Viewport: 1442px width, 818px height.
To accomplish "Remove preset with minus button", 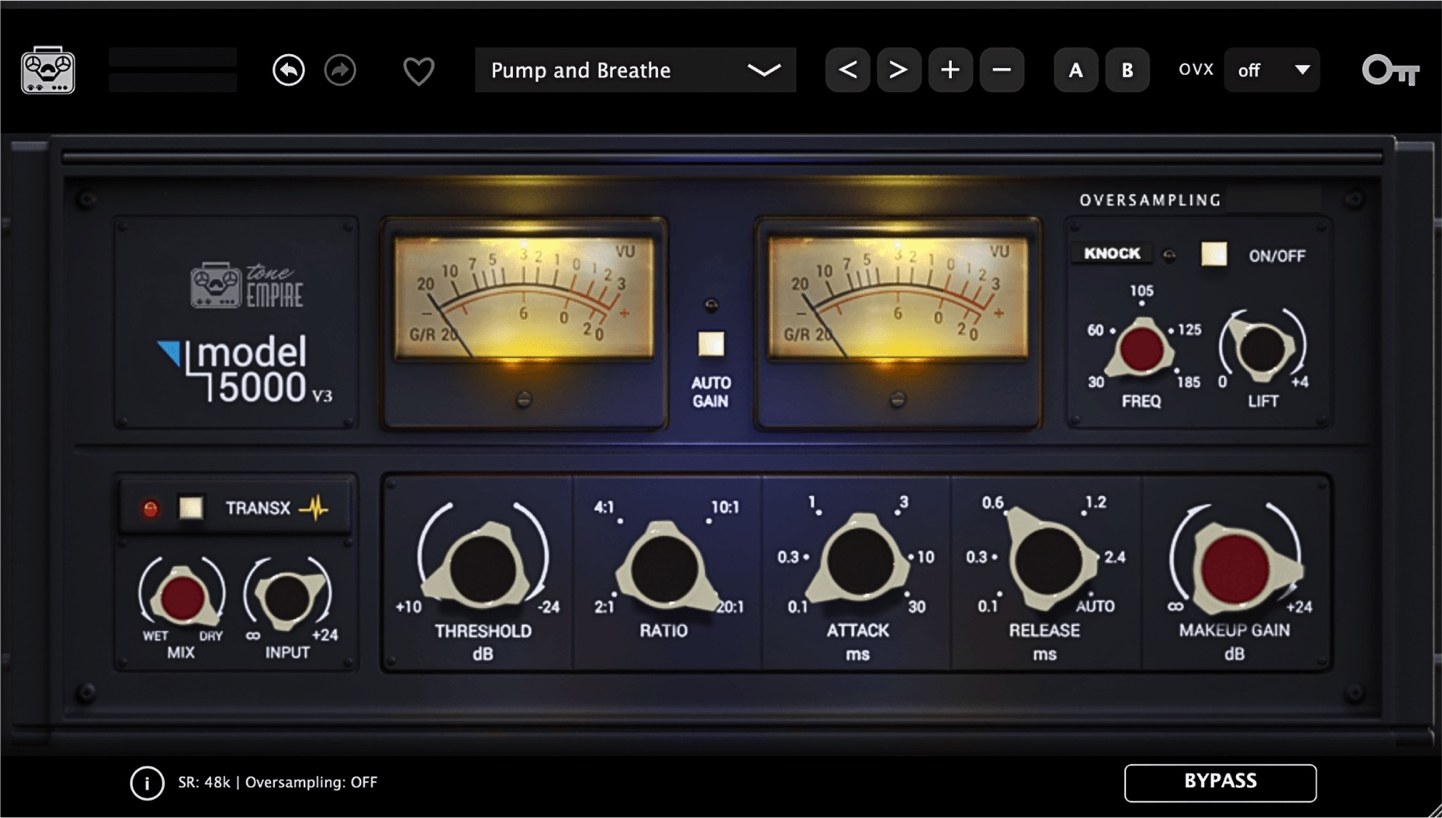I will 1002,70.
